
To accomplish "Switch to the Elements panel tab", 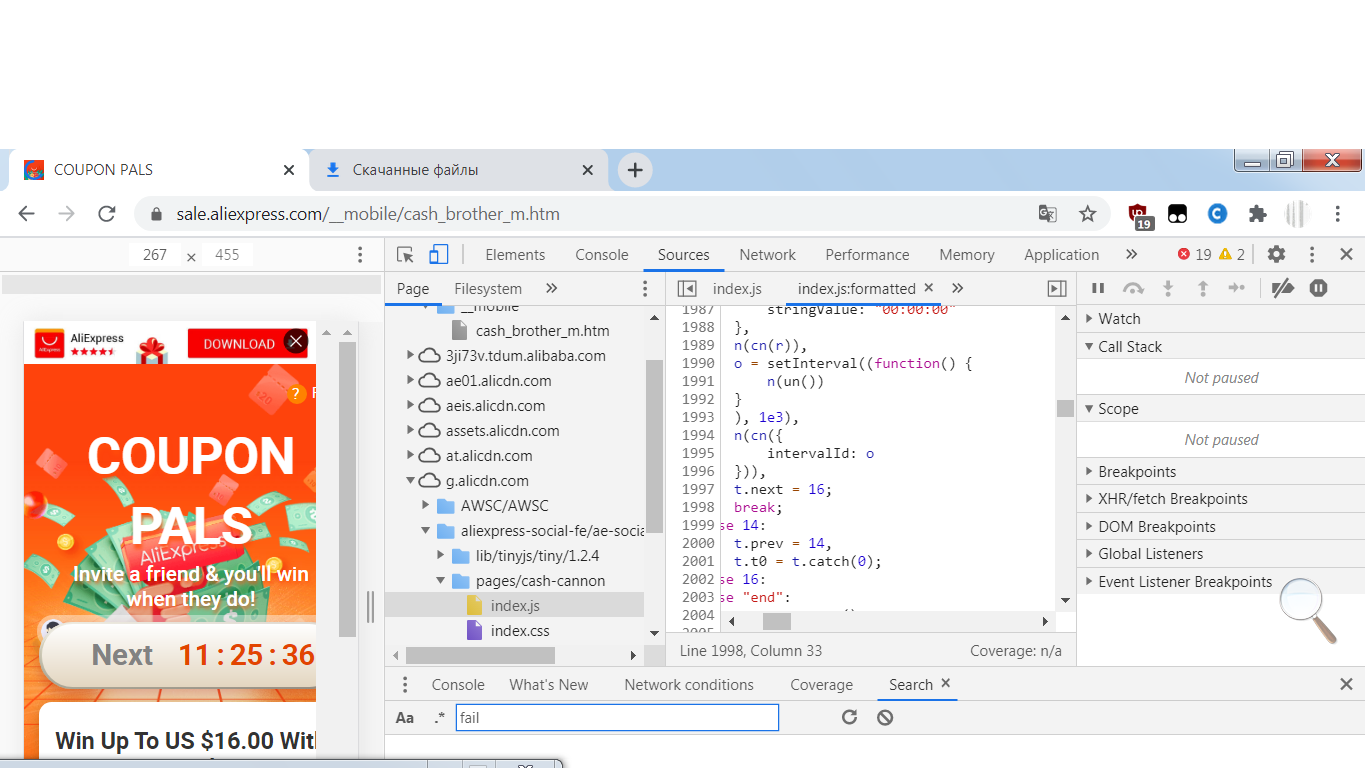I will [515, 255].
